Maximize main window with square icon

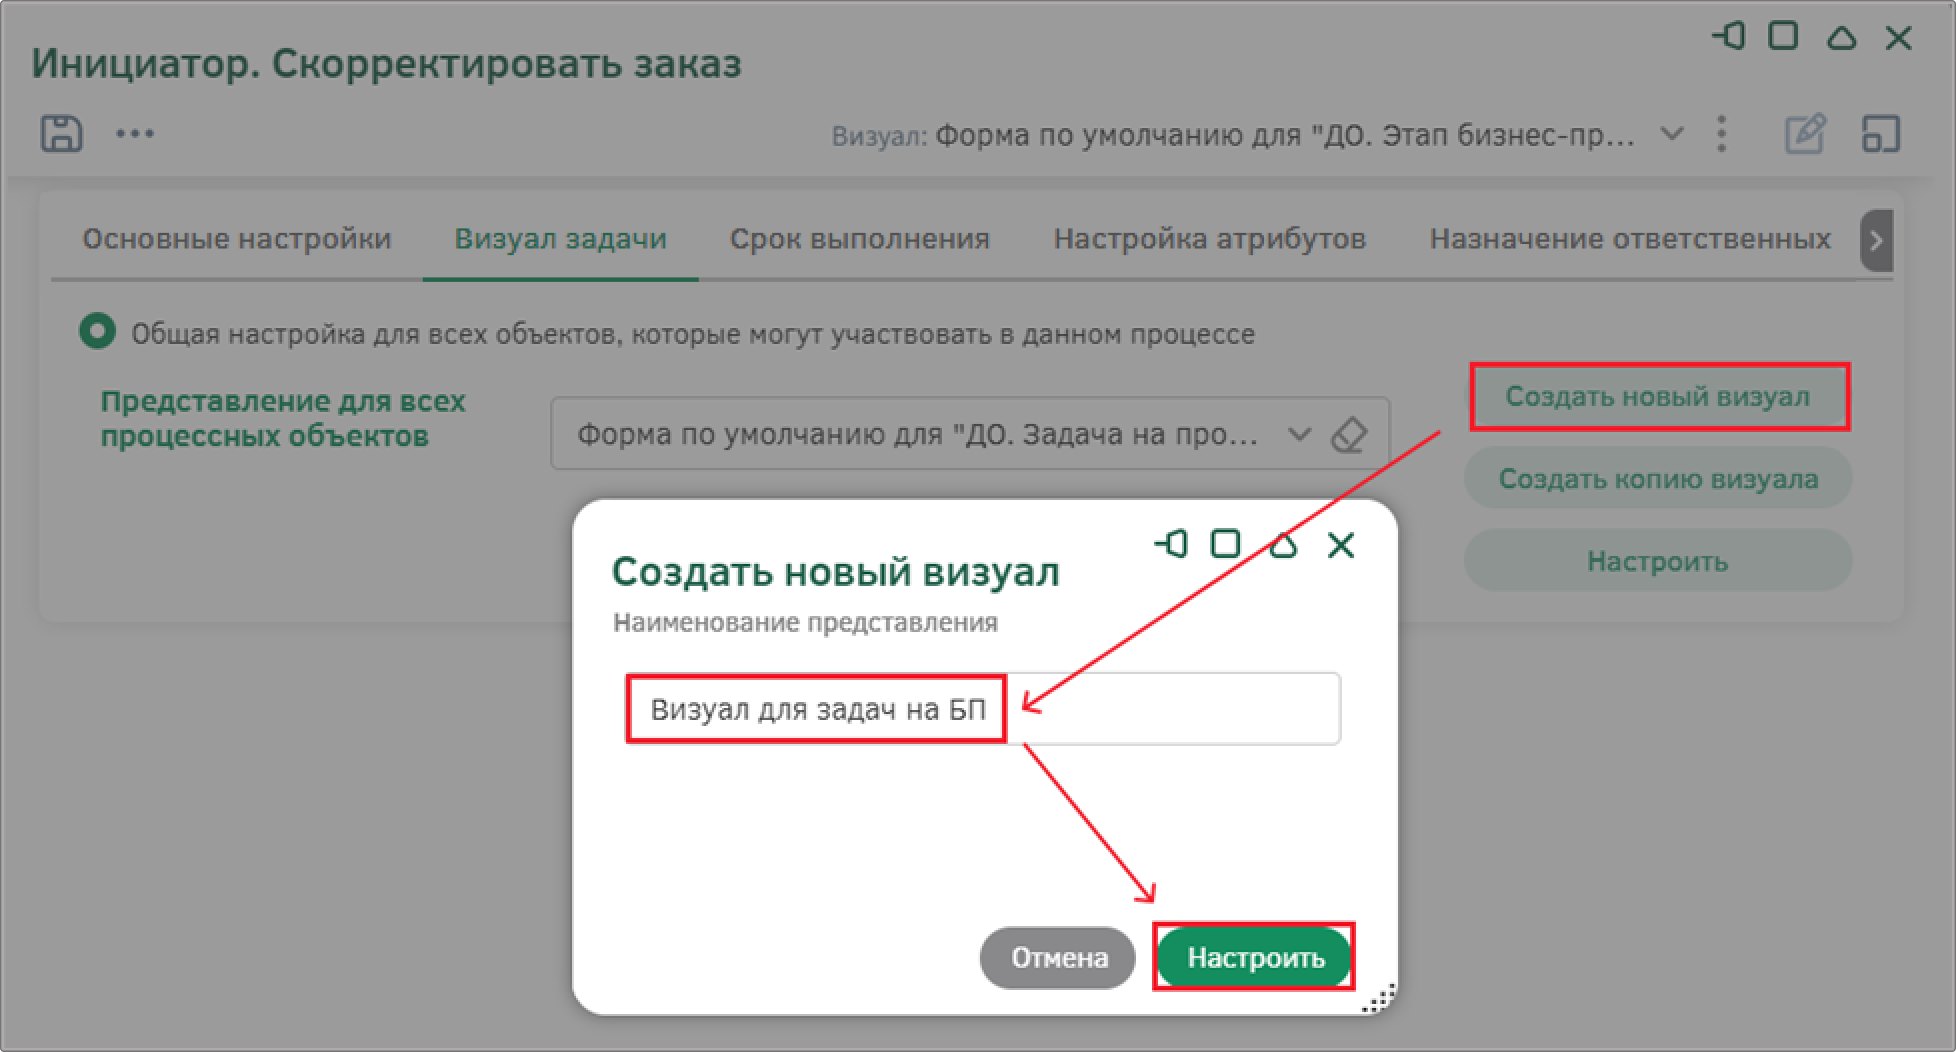point(1783,37)
